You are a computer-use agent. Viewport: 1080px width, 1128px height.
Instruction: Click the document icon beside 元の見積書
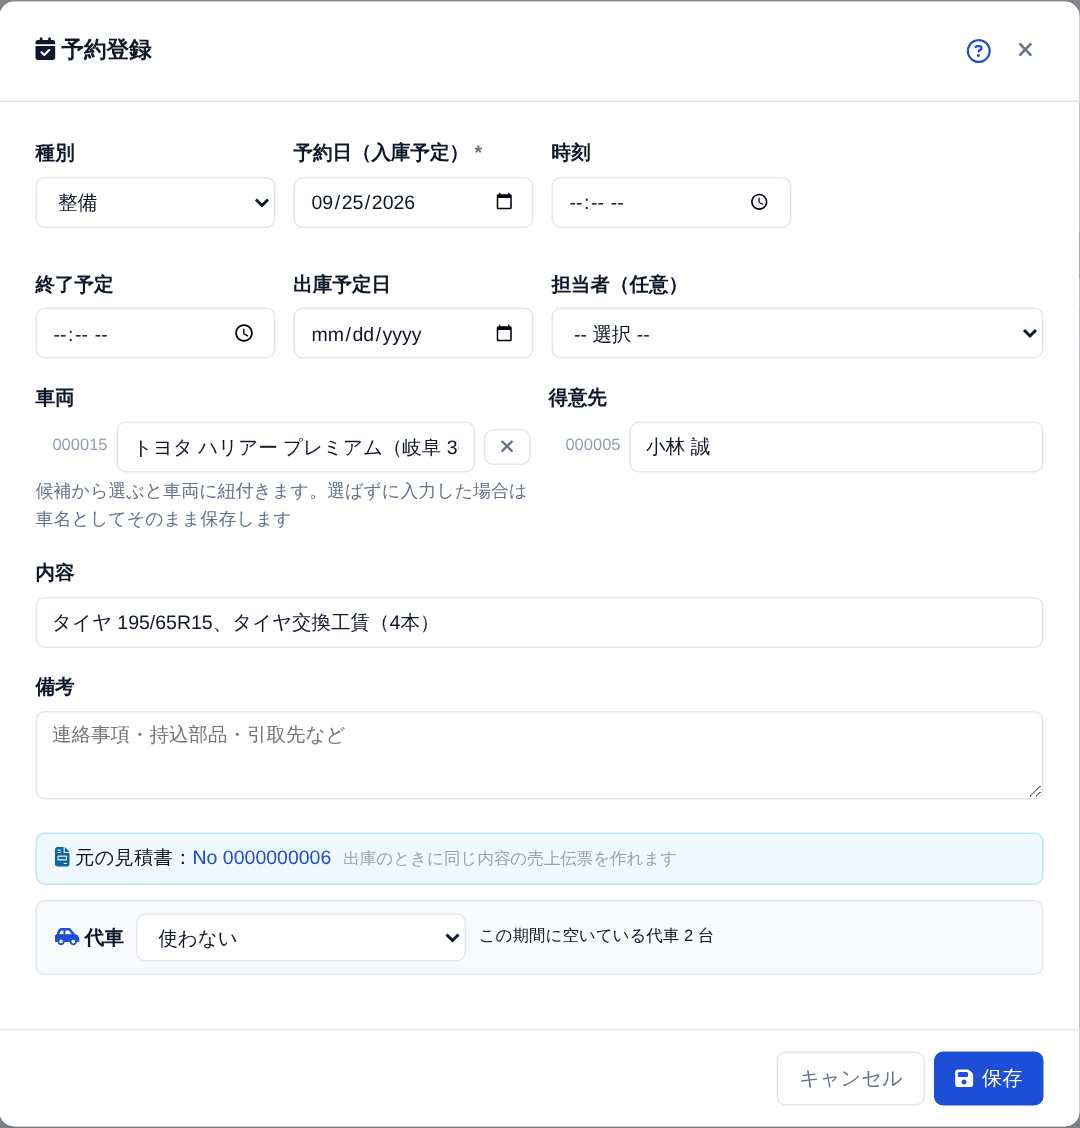(x=62, y=857)
